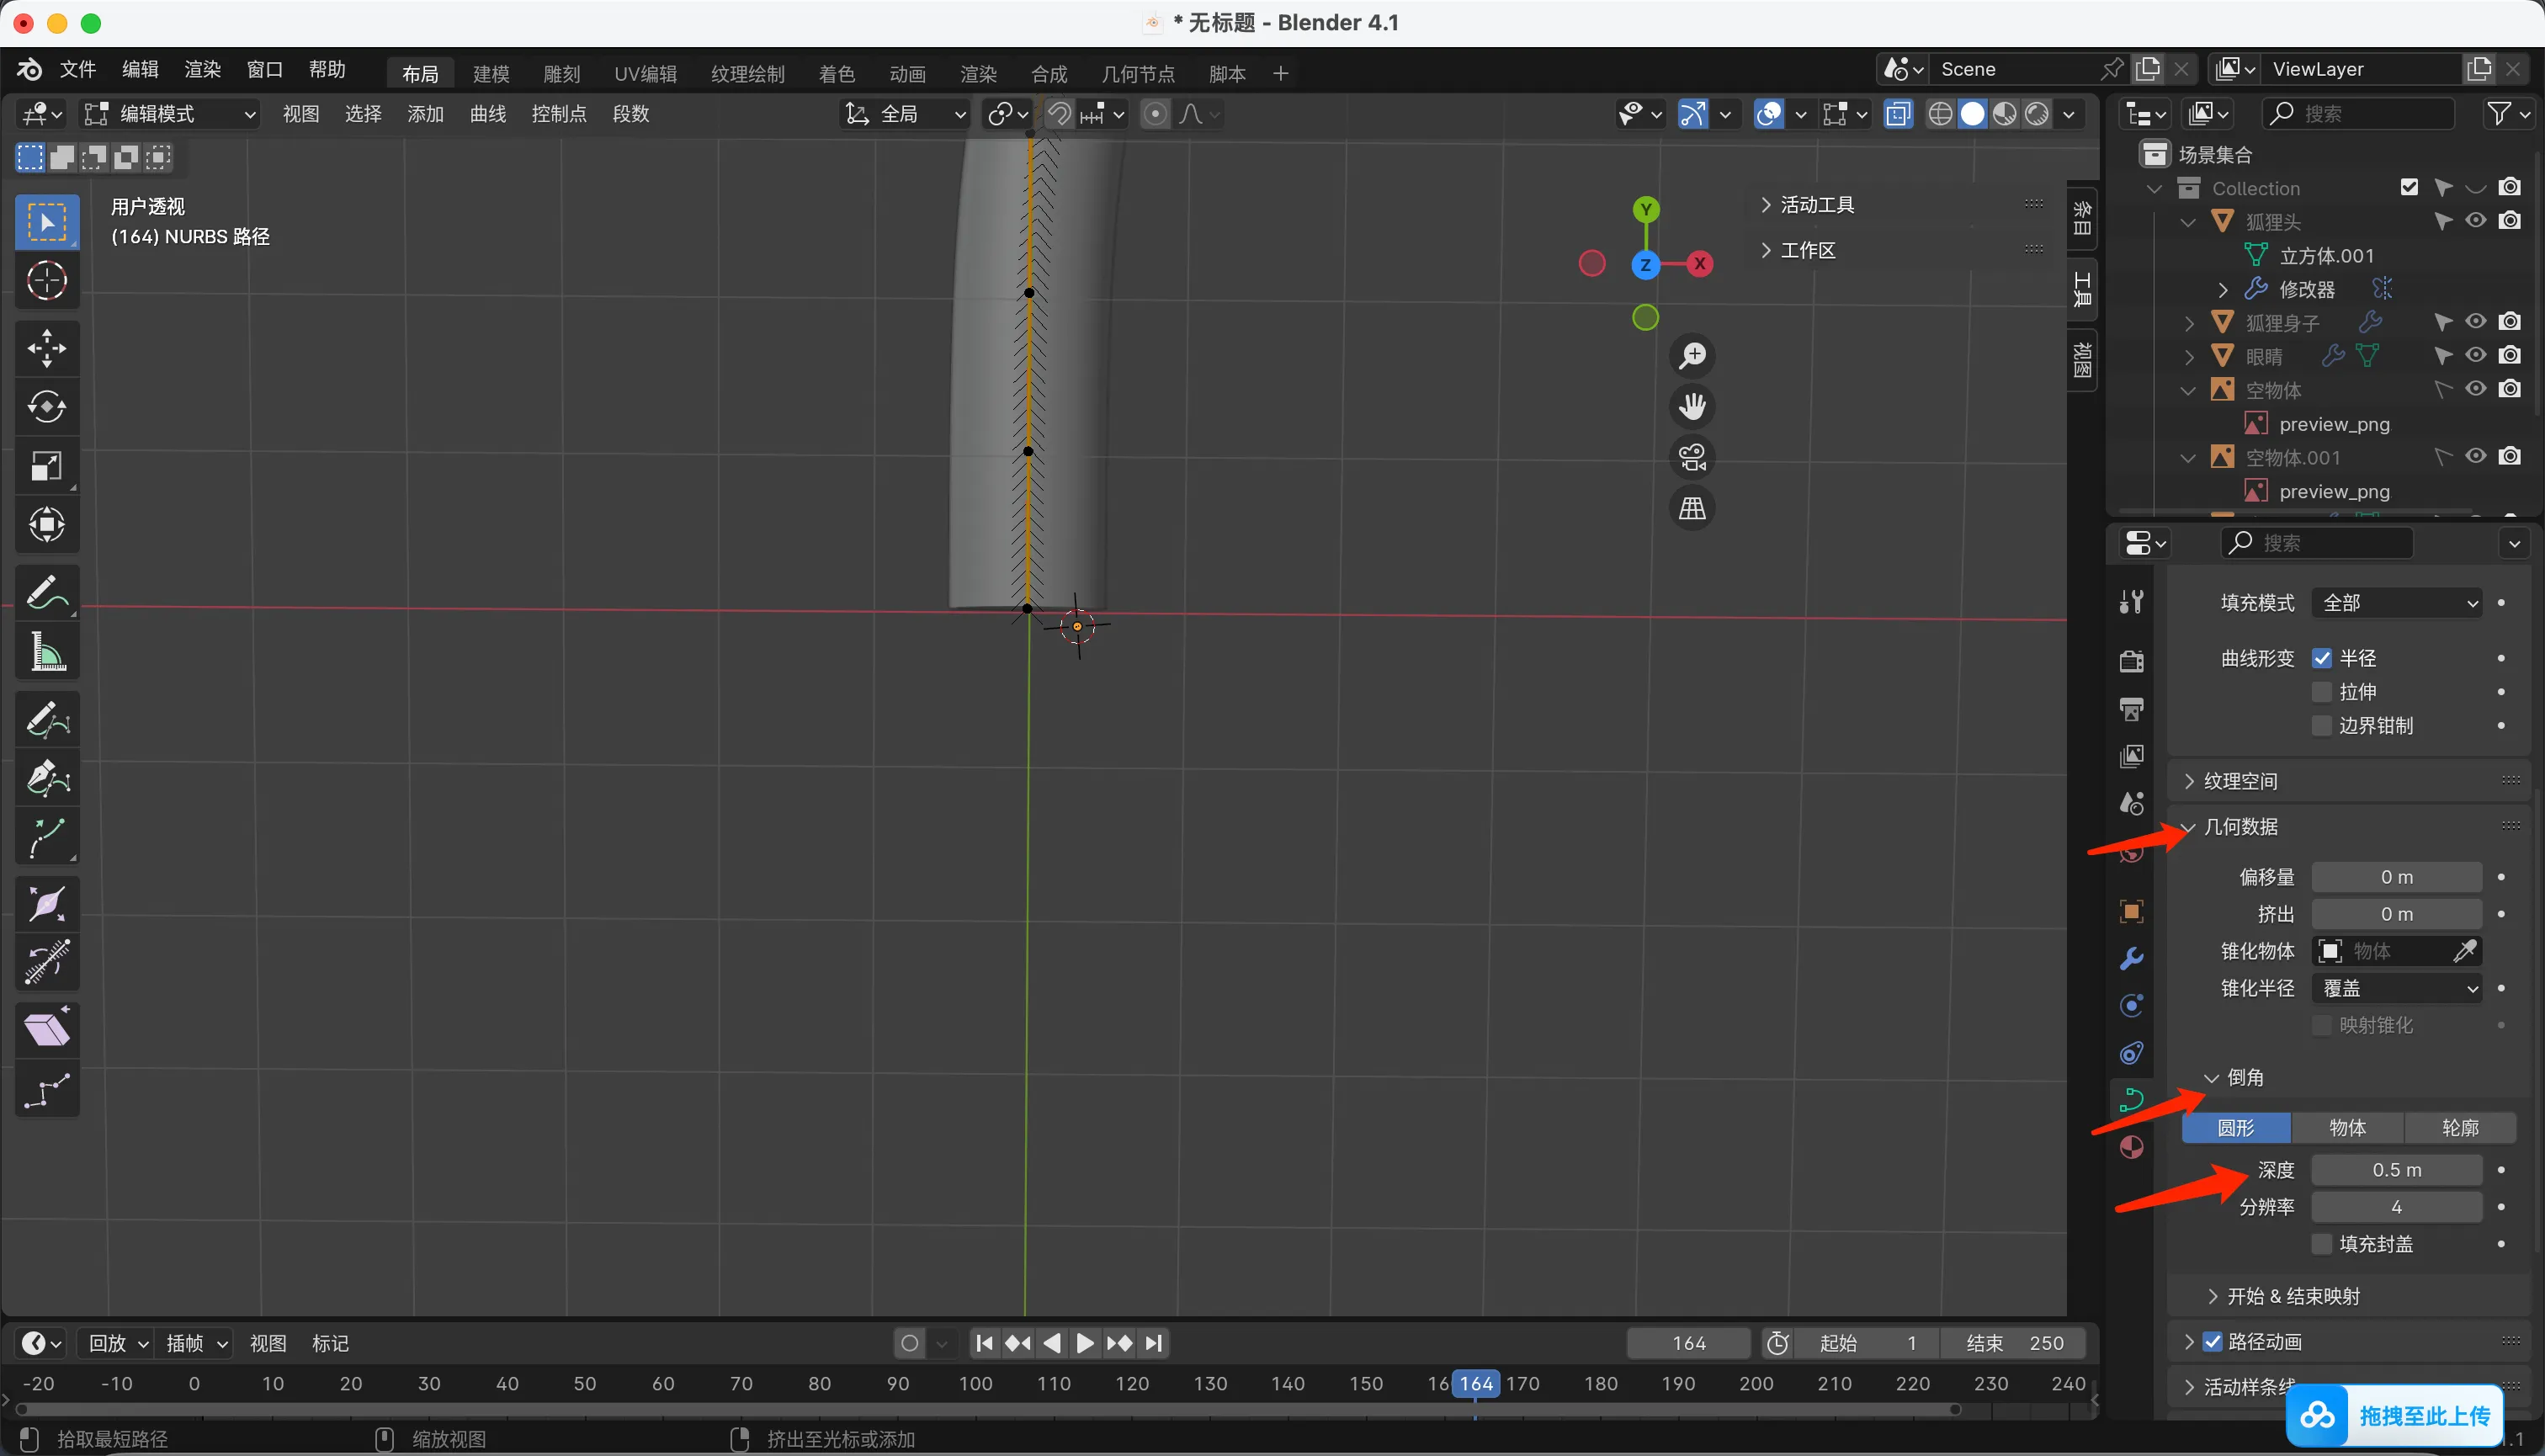
Task: Pick the Measure tool icon
Action: tap(47, 653)
